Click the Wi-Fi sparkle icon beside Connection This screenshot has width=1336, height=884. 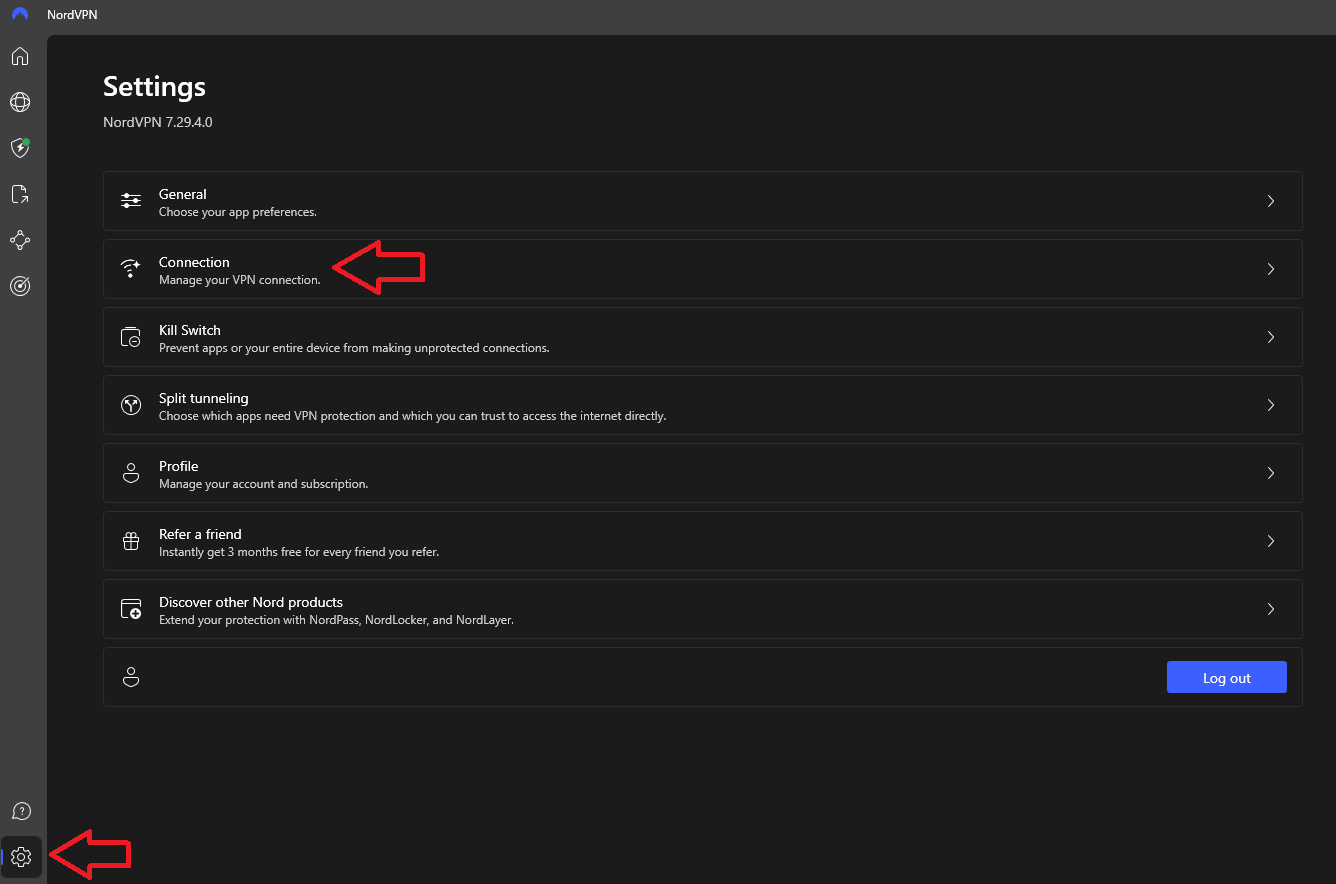(x=131, y=269)
